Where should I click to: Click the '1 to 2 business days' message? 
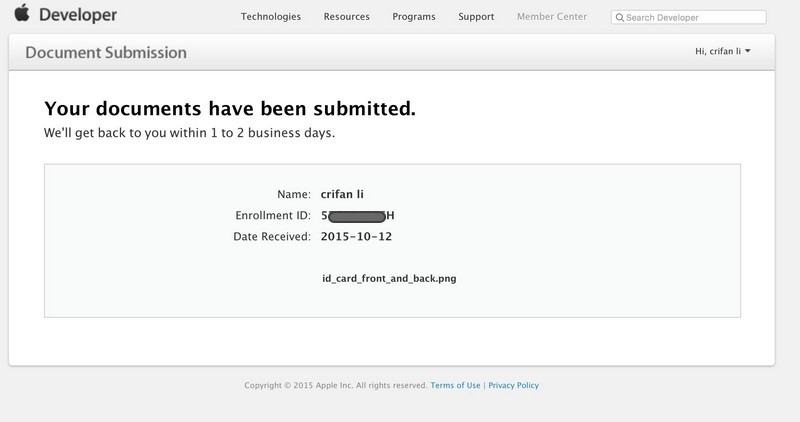pyautogui.click(x=189, y=133)
